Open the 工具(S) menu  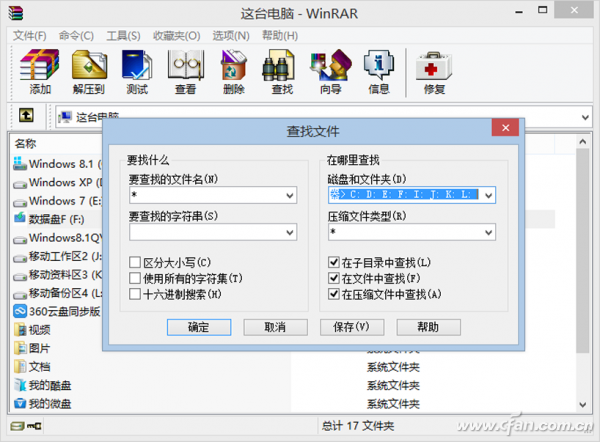(x=123, y=36)
